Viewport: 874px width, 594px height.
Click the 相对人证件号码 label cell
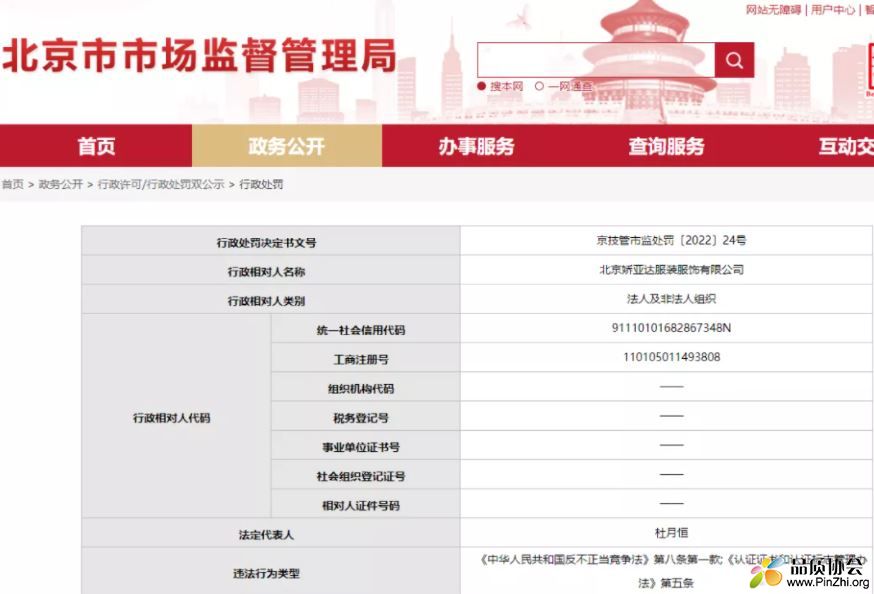[366, 503]
